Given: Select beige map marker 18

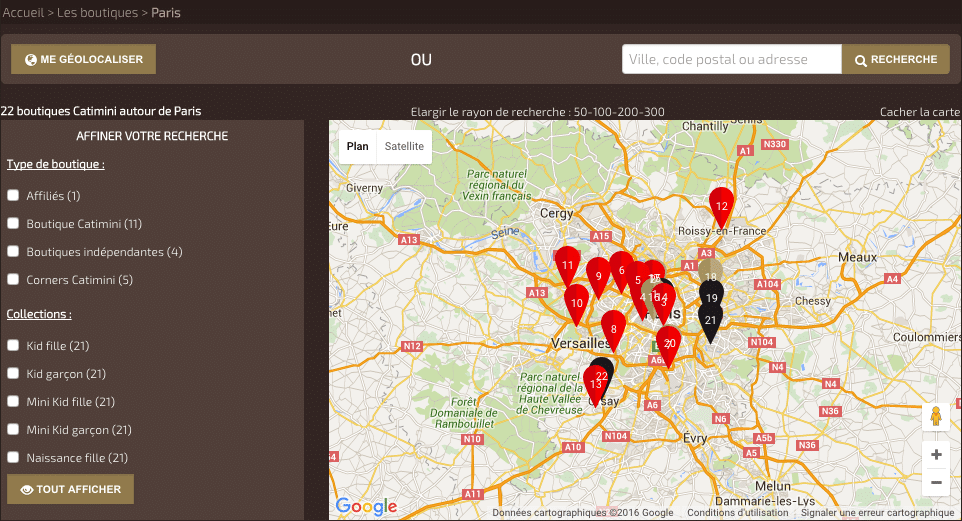Looking at the screenshot, I should tap(712, 269).
